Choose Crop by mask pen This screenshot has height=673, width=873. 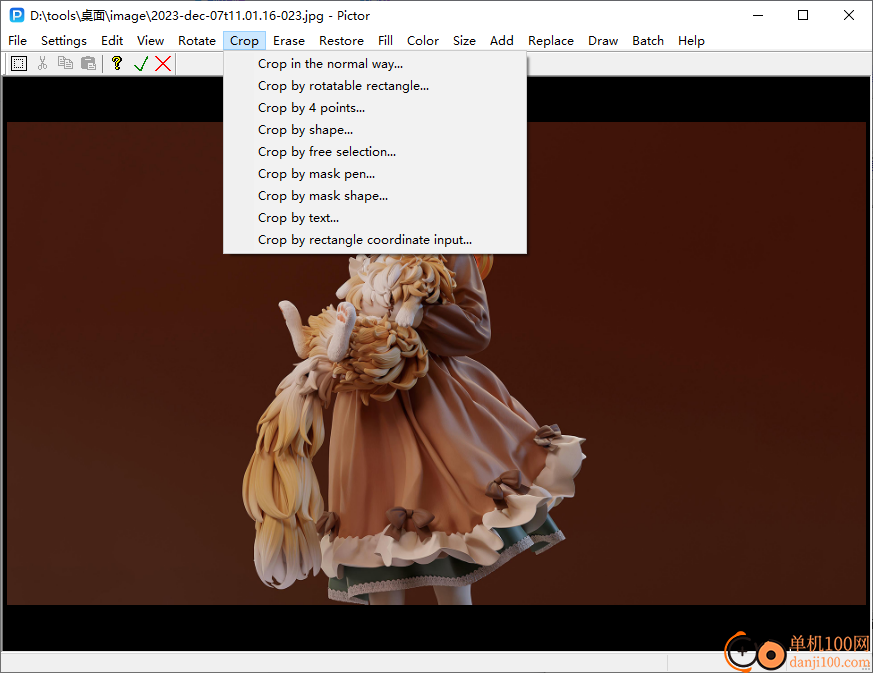(x=375, y=174)
